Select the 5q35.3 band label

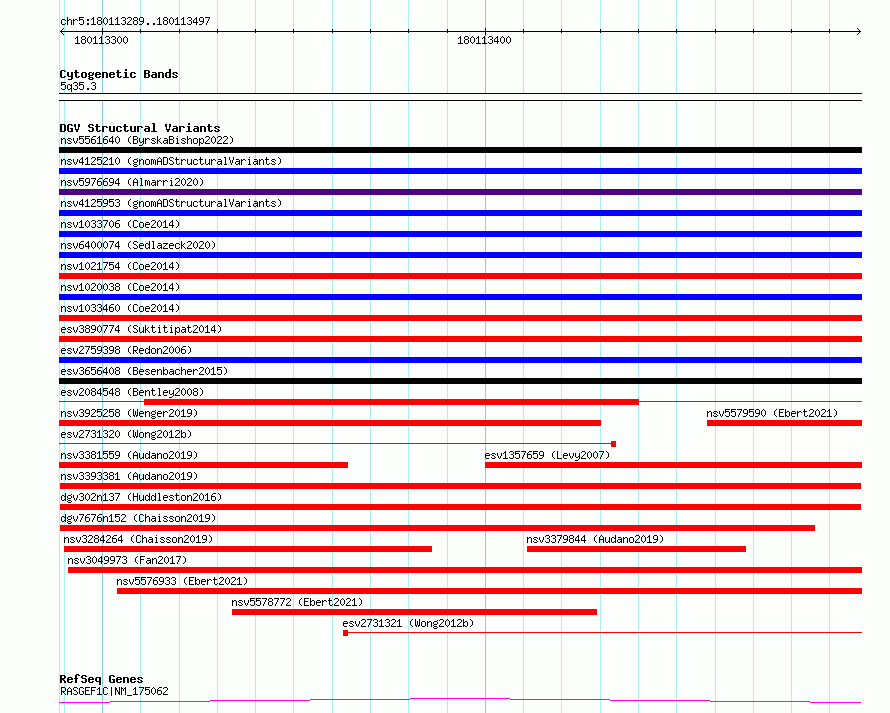pyautogui.click(x=78, y=86)
